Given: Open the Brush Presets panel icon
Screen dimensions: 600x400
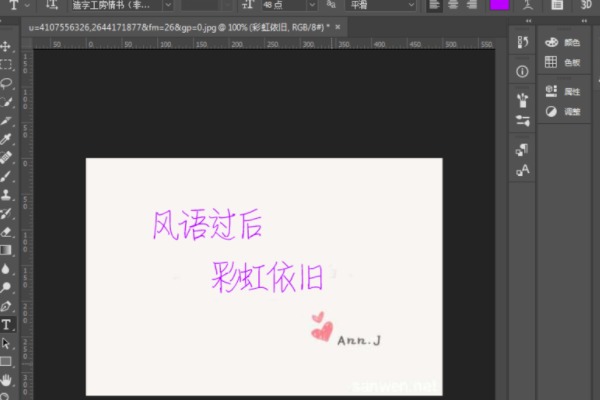Looking at the screenshot, I should tap(522, 100).
